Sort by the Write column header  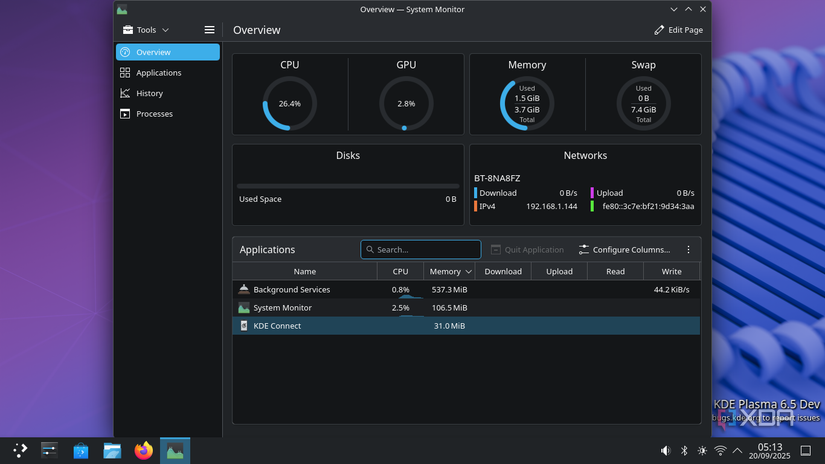tap(671, 271)
